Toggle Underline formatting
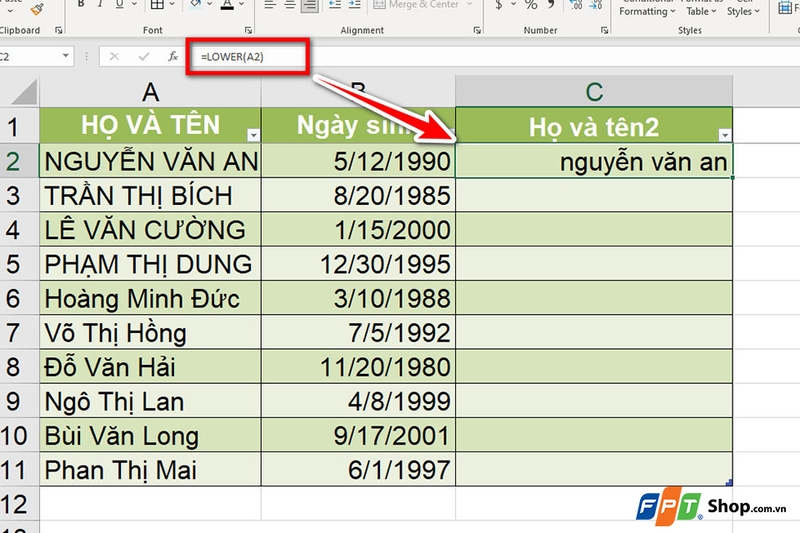 coord(119,4)
